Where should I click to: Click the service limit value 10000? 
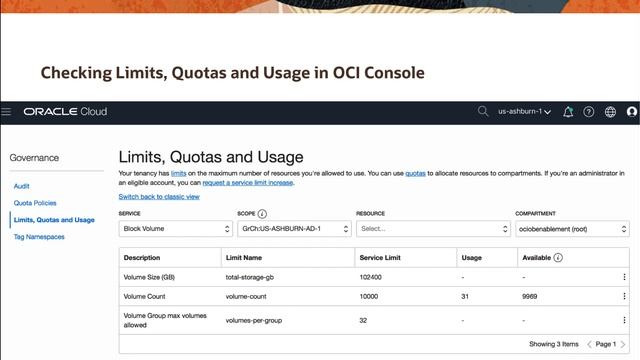pos(369,296)
